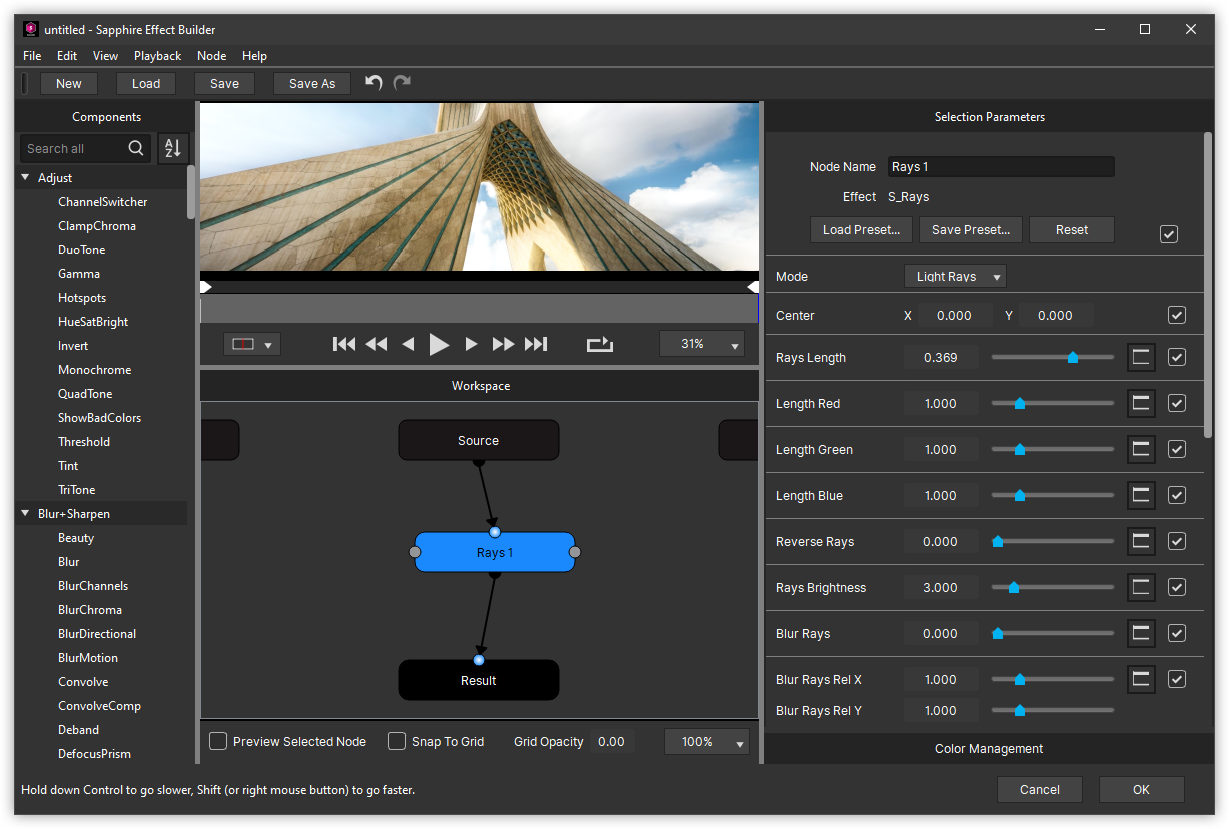Collapse the Blur+Sharpen category
1229x829 pixels.
(x=25, y=514)
